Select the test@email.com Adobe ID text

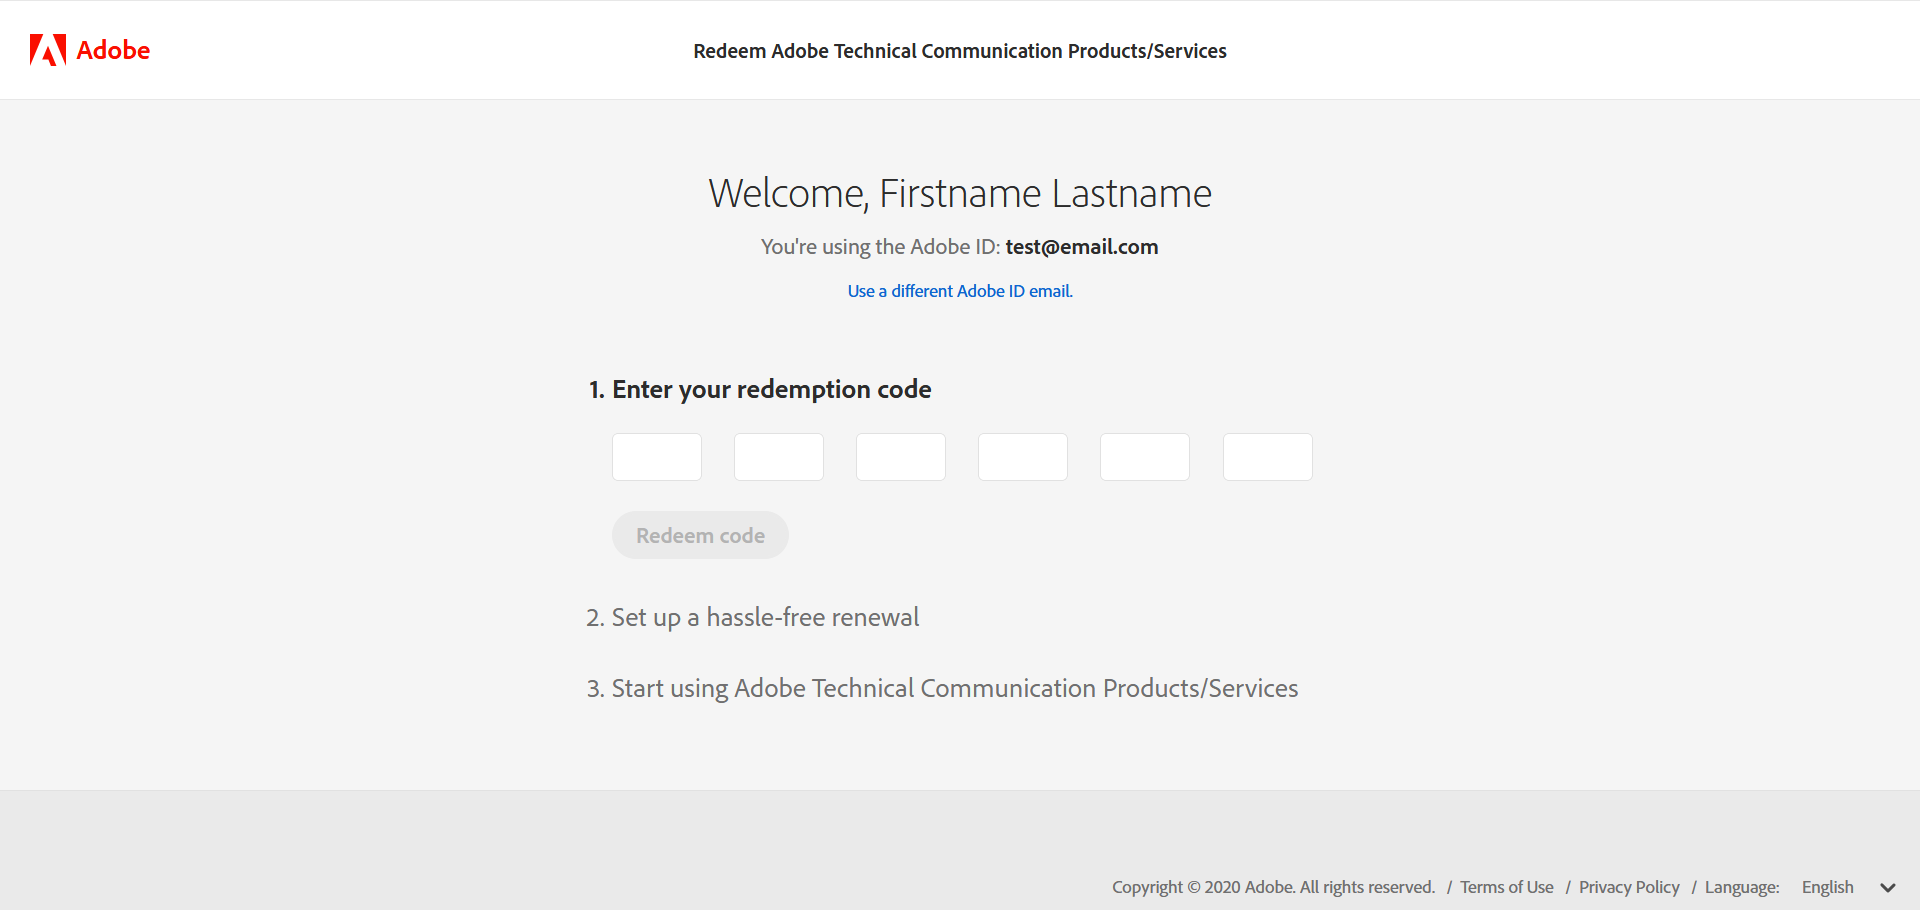1081,247
